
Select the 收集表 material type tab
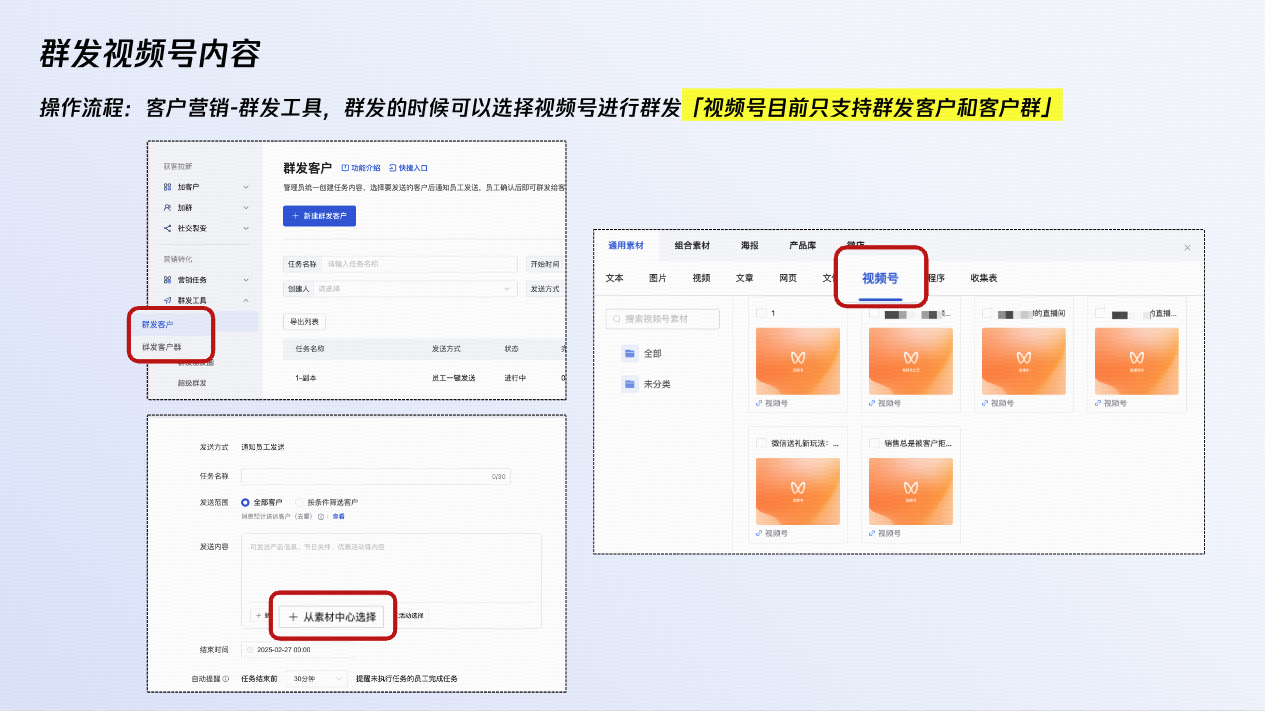point(983,278)
